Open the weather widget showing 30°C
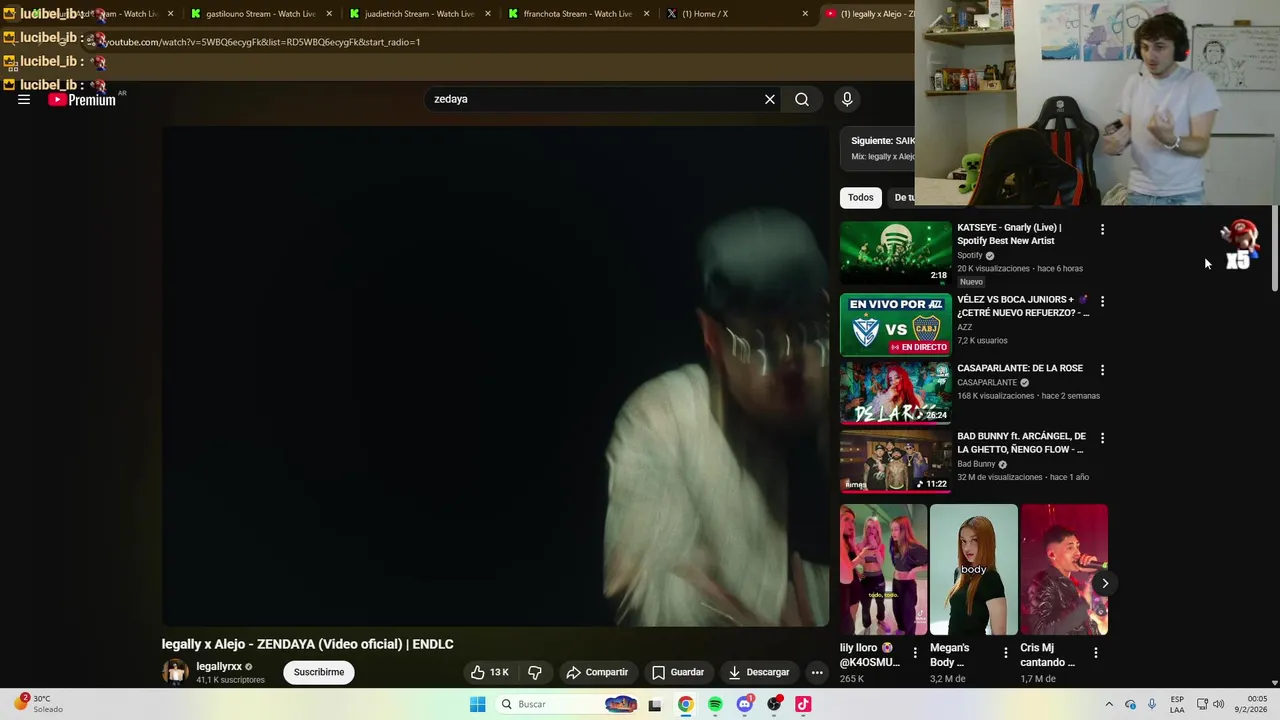The height and width of the screenshot is (720, 1280). tap(38, 704)
